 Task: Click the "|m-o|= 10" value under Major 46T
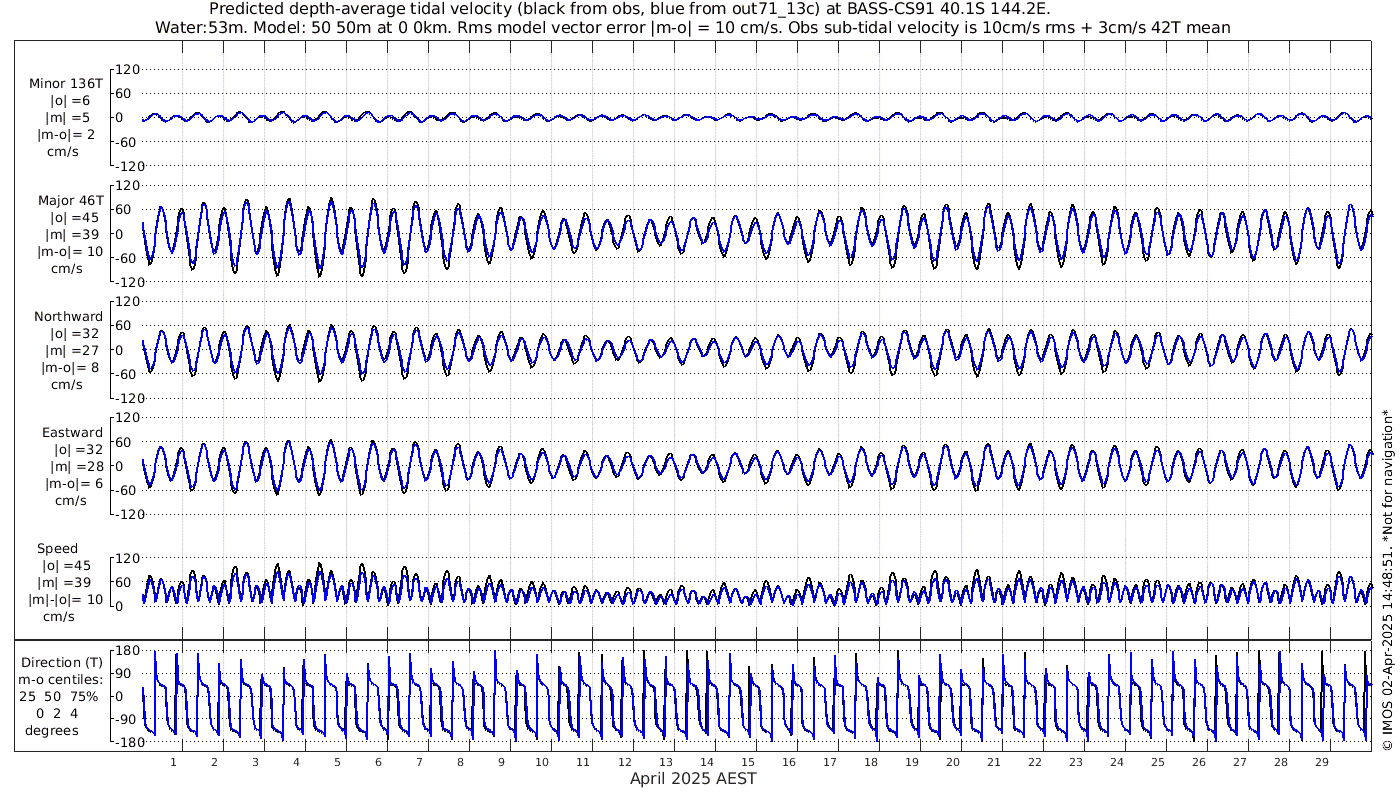(x=70, y=252)
